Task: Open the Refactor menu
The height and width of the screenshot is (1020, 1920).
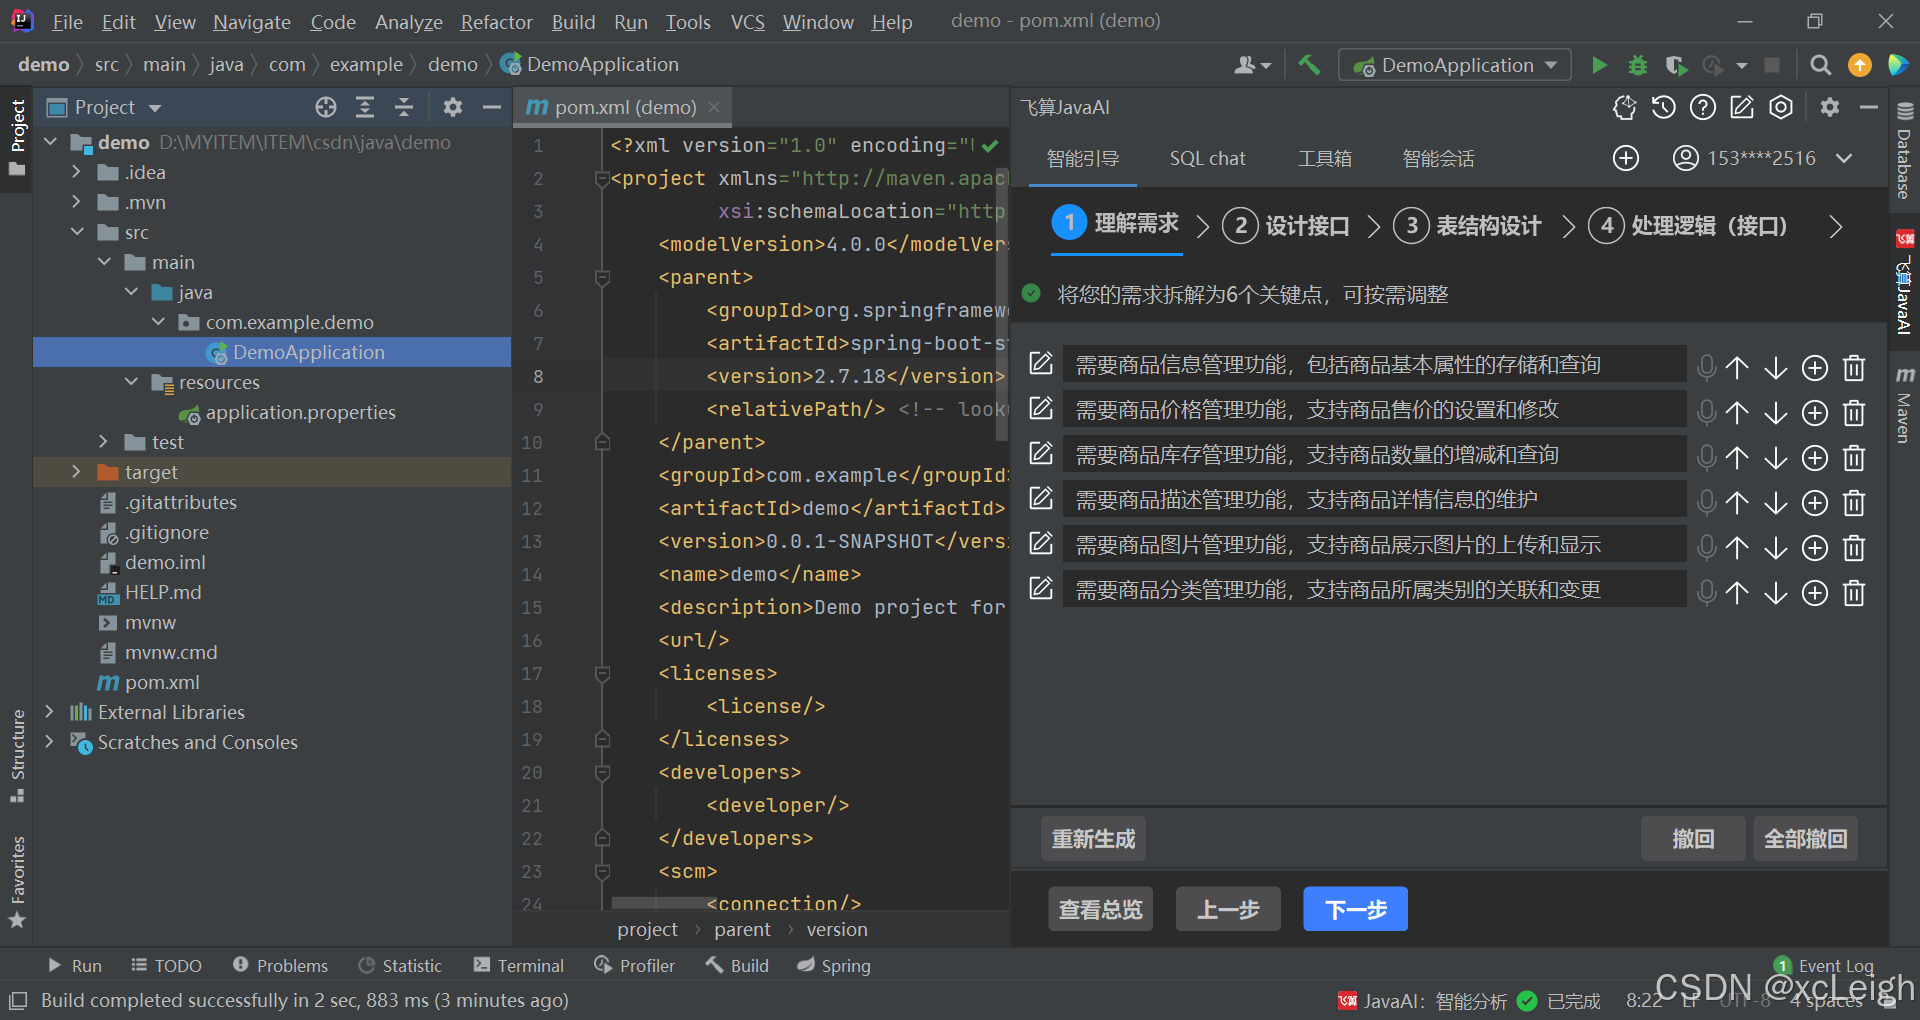Action: point(496,21)
